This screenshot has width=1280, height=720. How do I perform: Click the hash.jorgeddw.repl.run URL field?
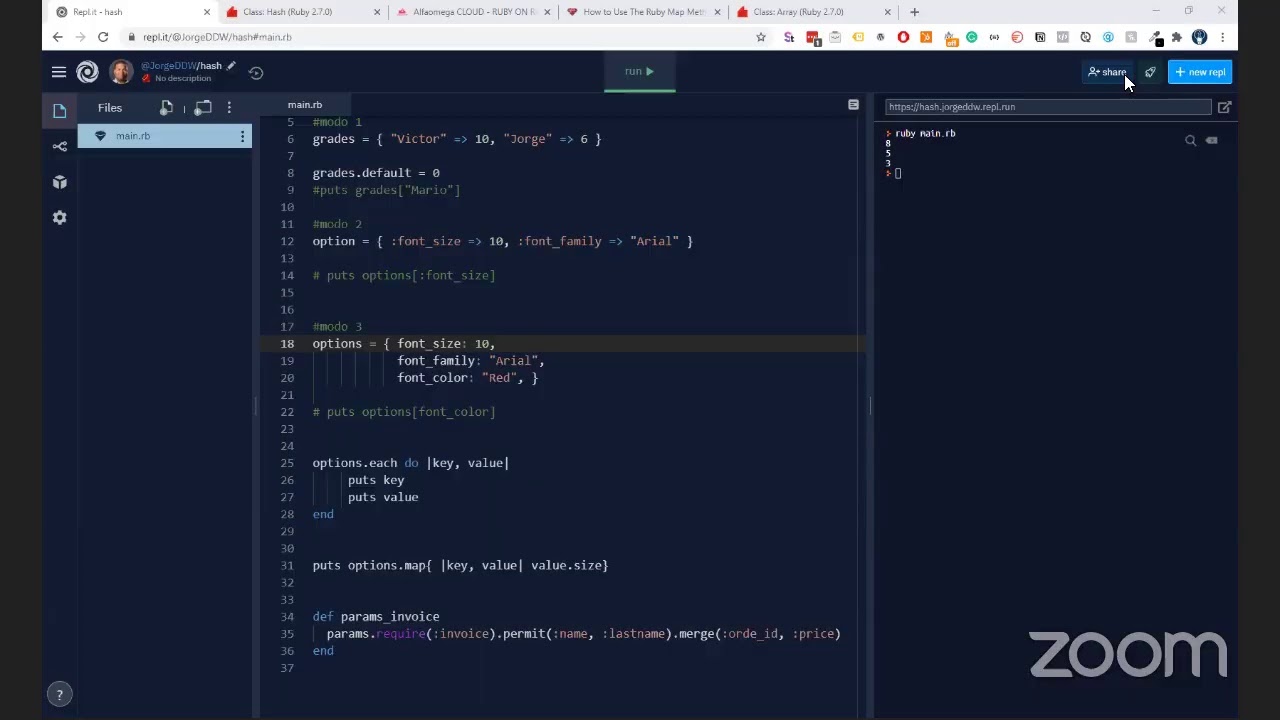tap(1048, 107)
